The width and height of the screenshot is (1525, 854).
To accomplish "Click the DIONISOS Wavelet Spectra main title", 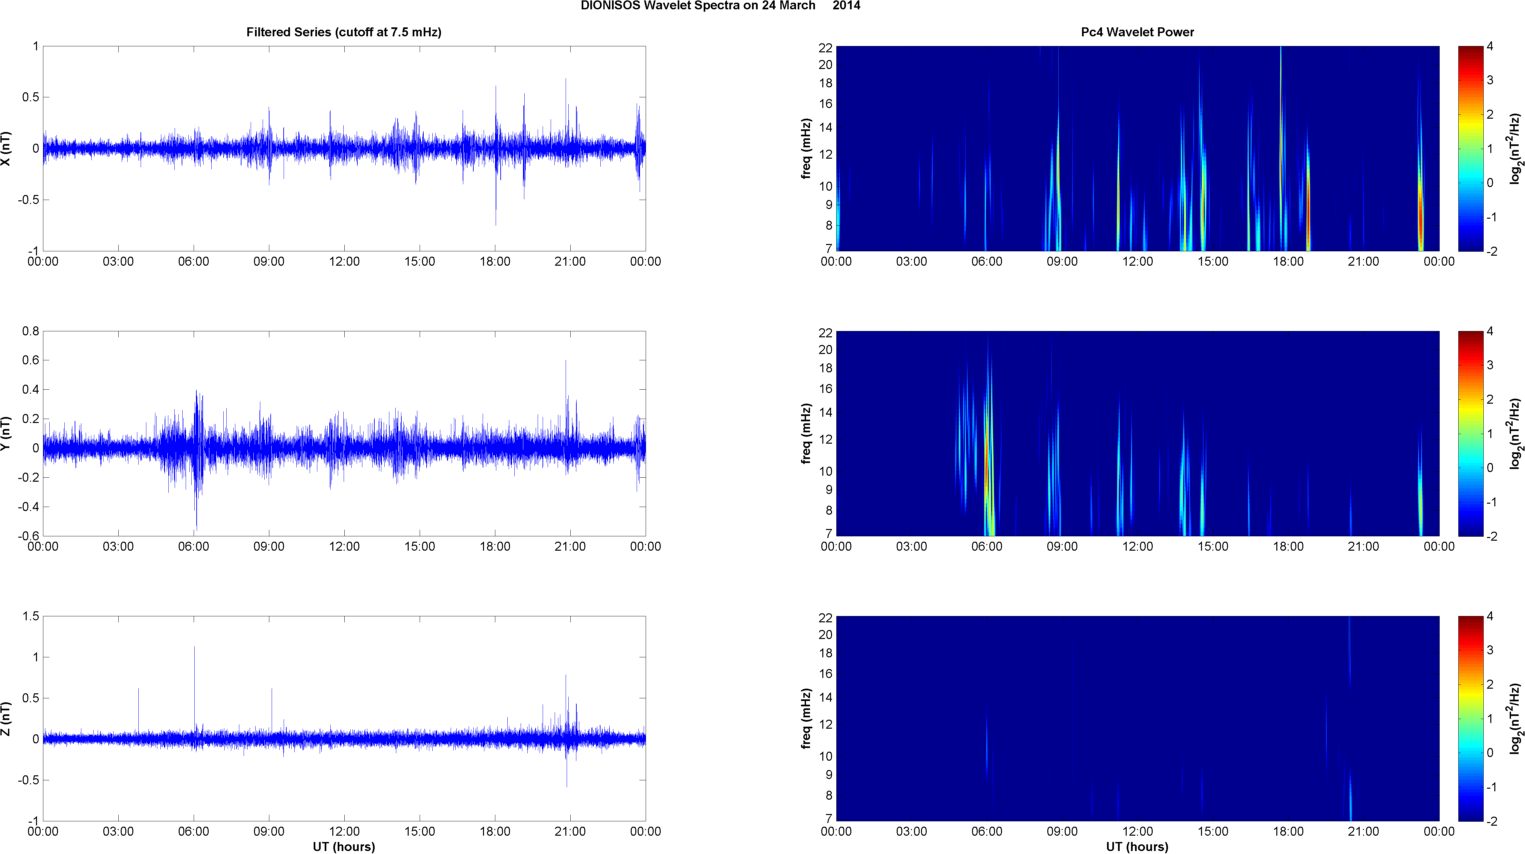I will point(720,6).
